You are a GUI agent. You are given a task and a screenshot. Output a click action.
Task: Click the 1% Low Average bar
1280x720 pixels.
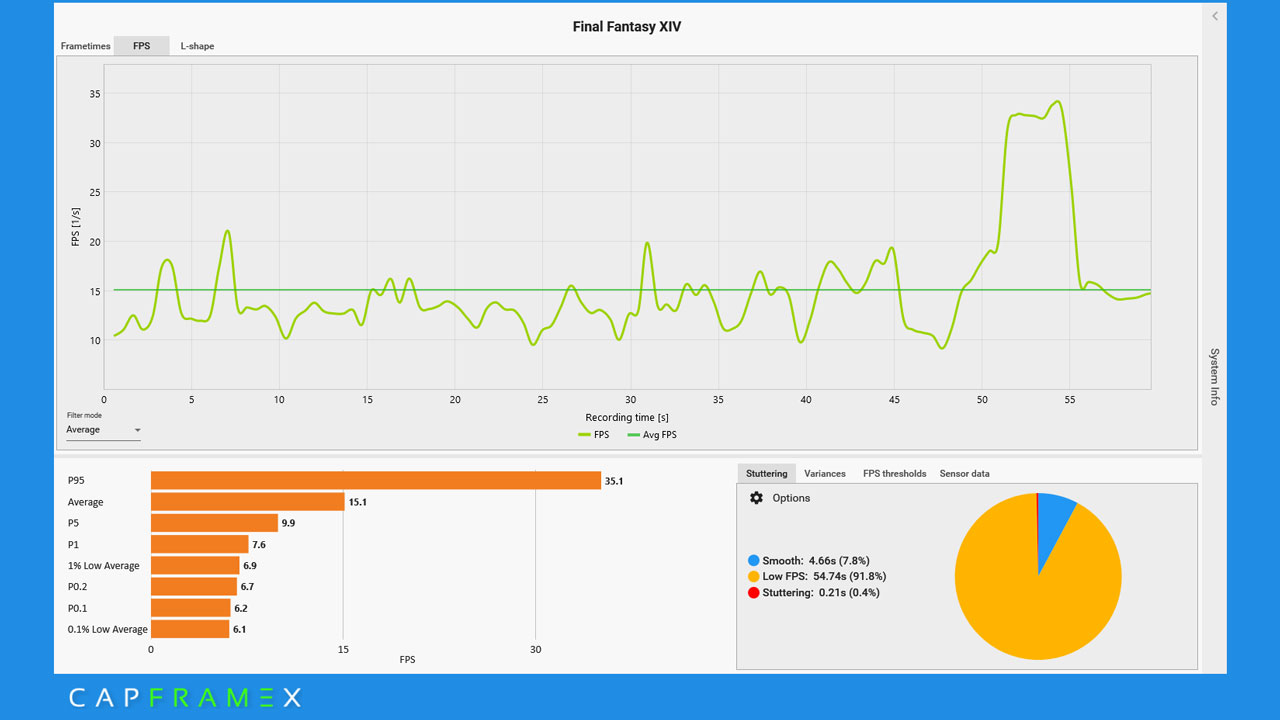coord(195,566)
